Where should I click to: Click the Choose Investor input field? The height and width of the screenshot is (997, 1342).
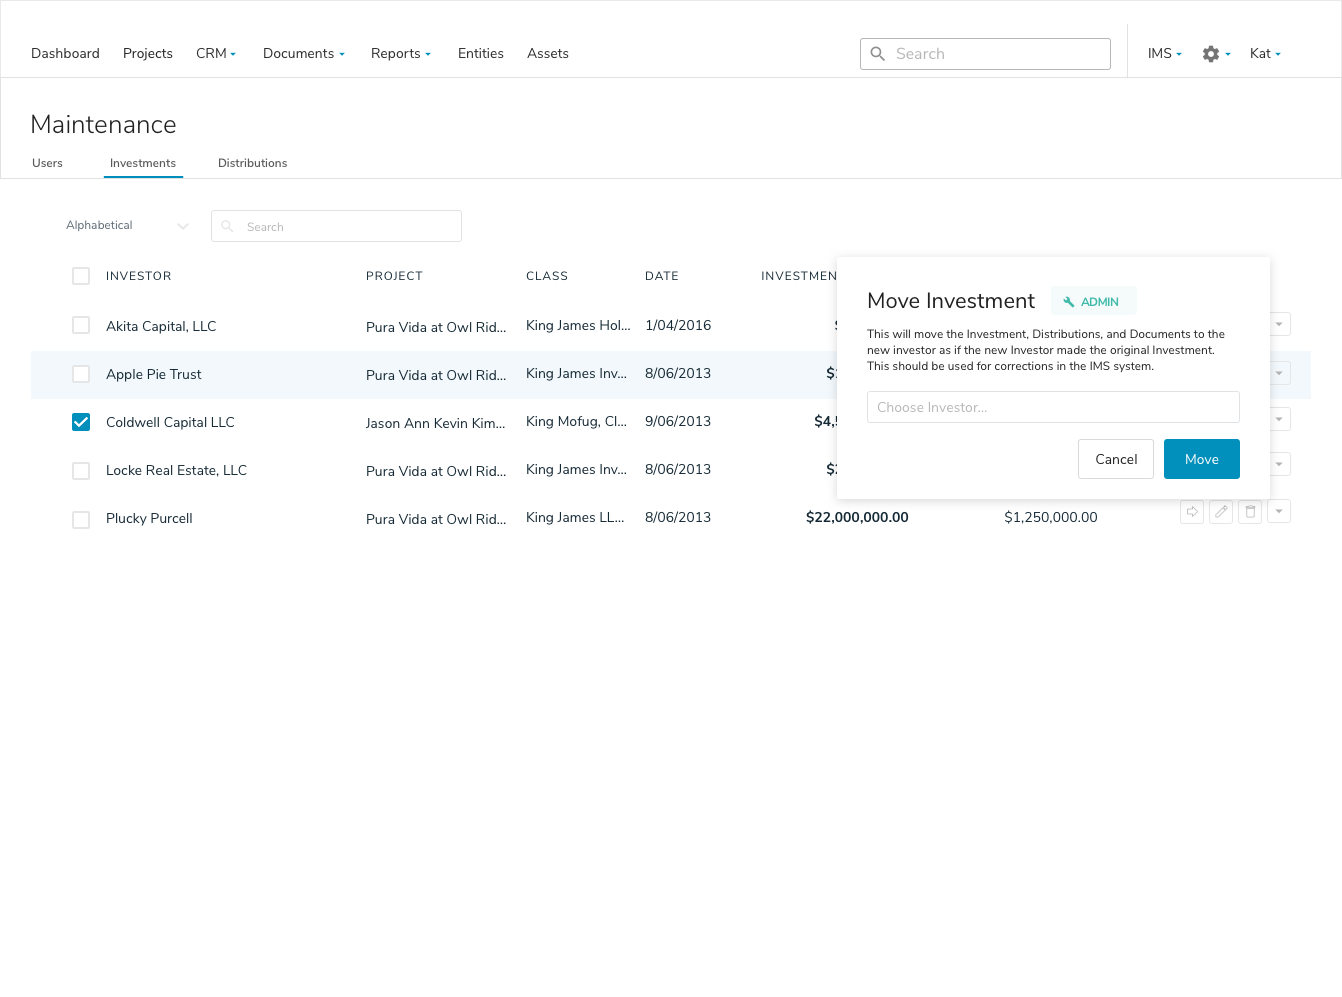[x=1053, y=407]
